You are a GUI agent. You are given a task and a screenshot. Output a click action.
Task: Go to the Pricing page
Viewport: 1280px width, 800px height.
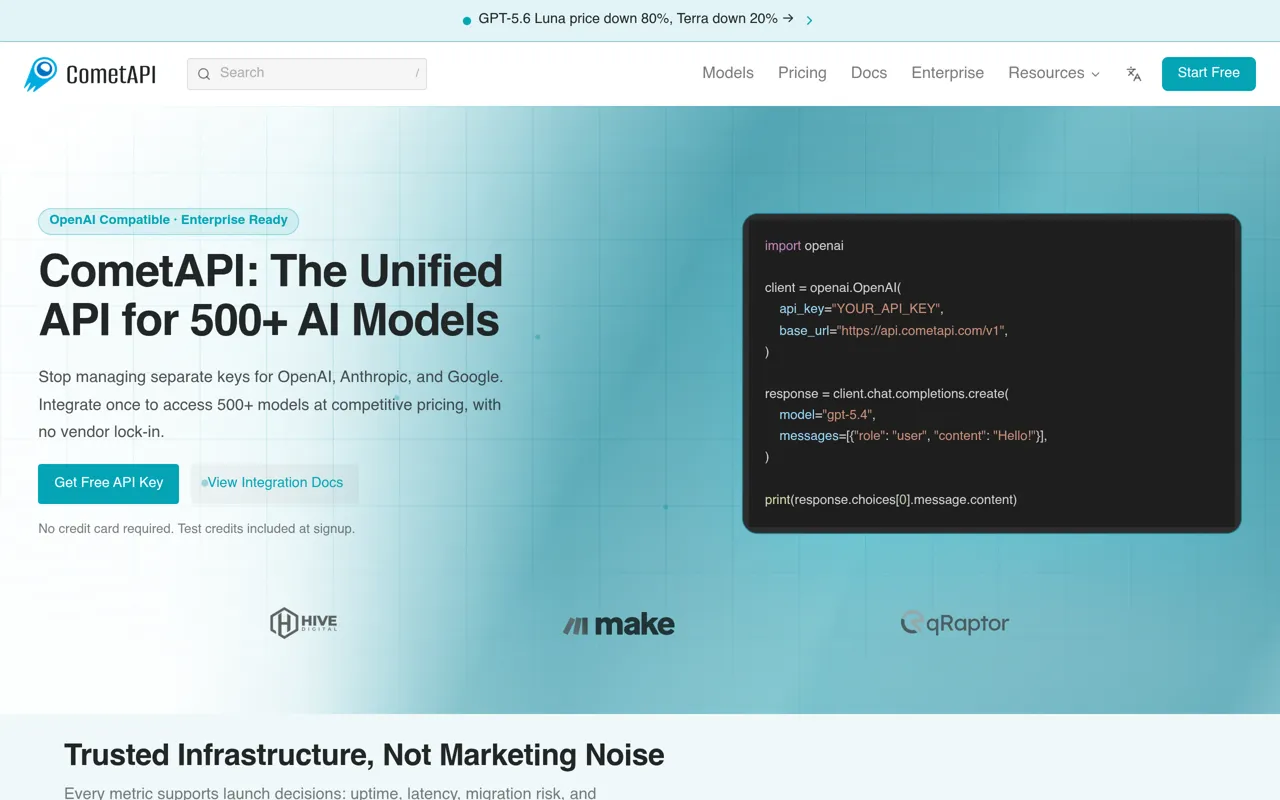[802, 73]
